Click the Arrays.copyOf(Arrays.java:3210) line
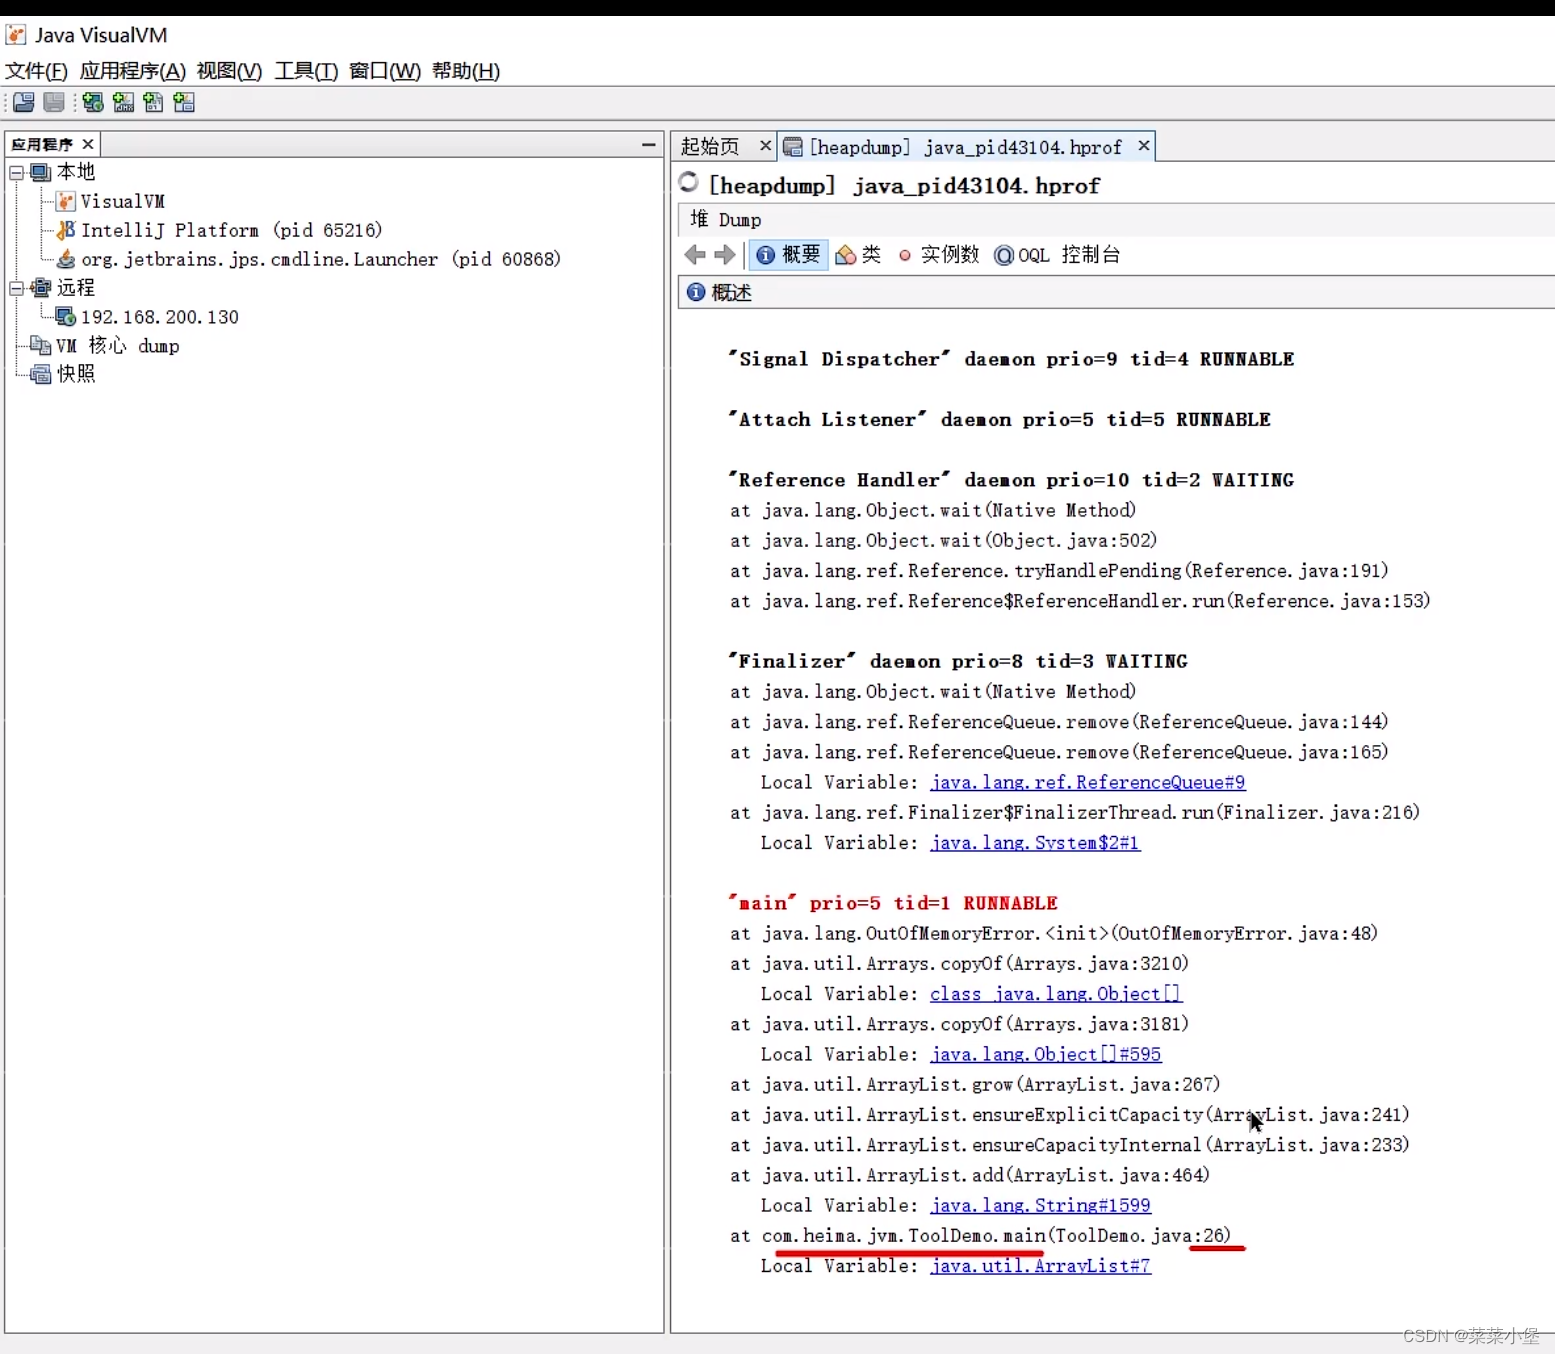This screenshot has height=1354, width=1555. [x=959, y=964]
